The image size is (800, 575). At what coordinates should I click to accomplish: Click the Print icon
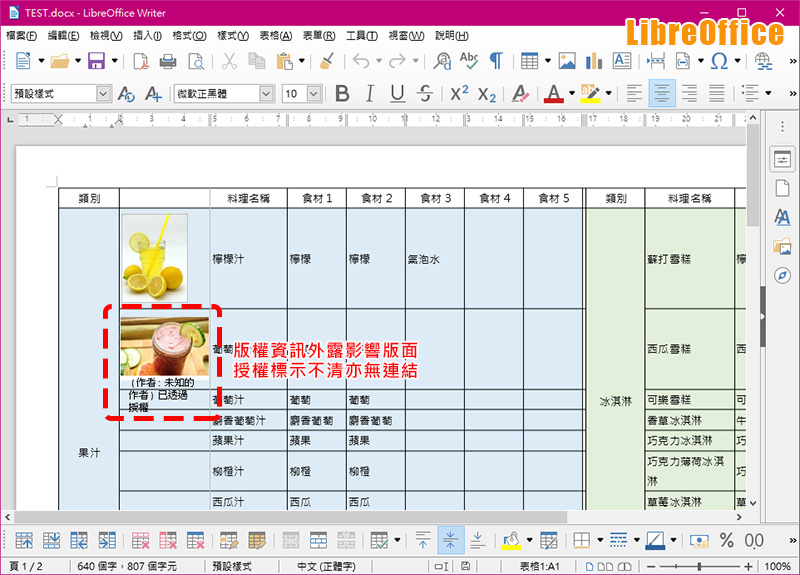(x=168, y=61)
